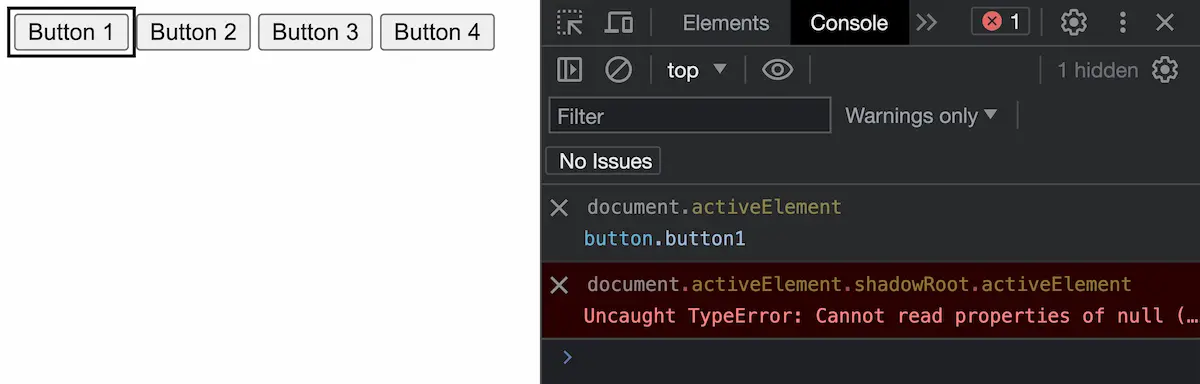Screen dimensions: 1200x384
Task: Toggle the device toolbar icon
Action: tap(619, 22)
